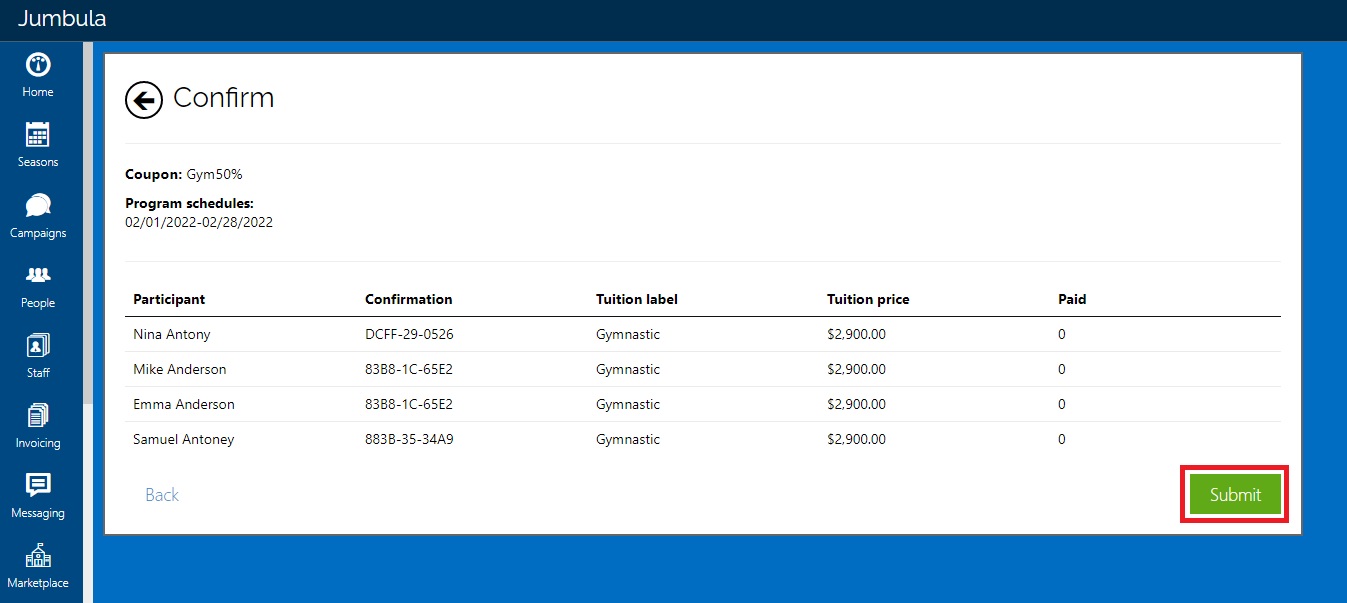
Task: Select participant Samuel Antoney
Action: (x=184, y=439)
